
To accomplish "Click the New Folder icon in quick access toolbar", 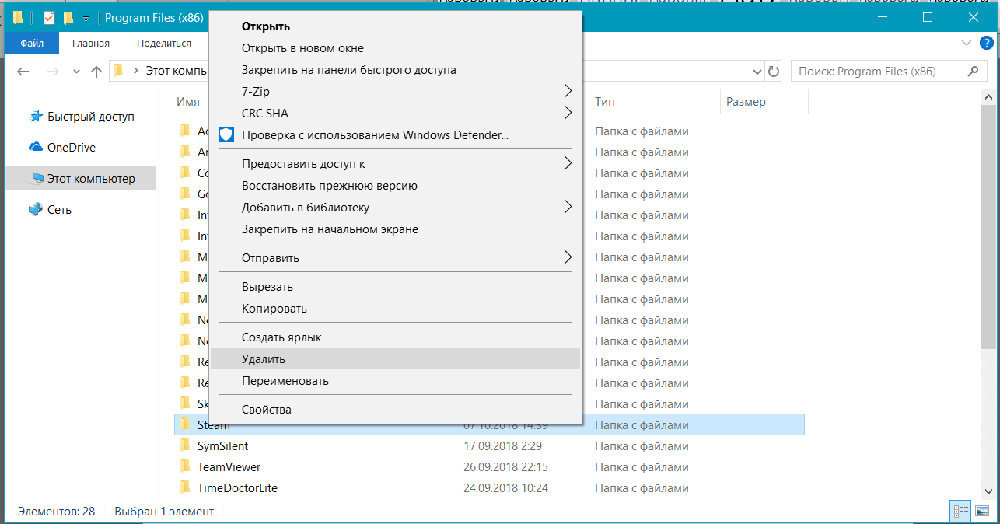I will [x=68, y=18].
